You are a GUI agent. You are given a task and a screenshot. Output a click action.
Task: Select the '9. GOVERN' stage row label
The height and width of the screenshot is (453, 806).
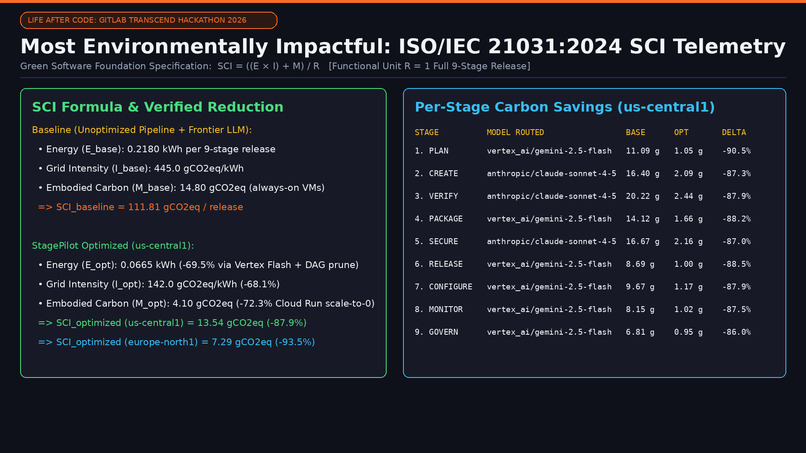[436, 332]
